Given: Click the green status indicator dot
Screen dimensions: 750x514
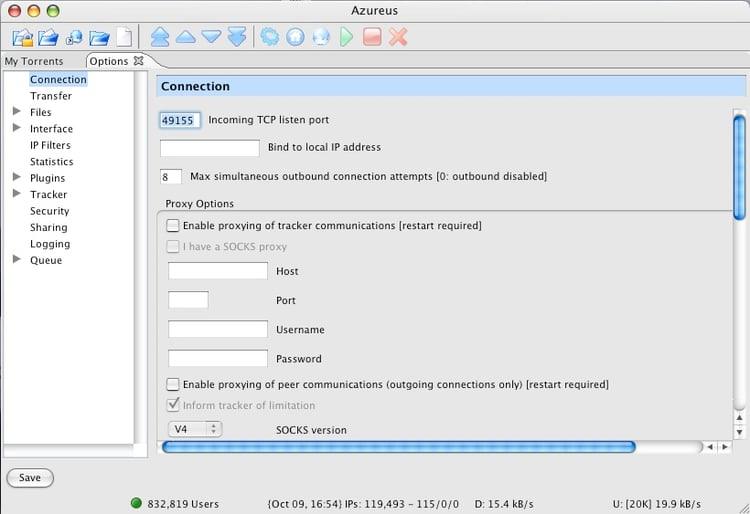Looking at the screenshot, I should click(x=136, y=503).
